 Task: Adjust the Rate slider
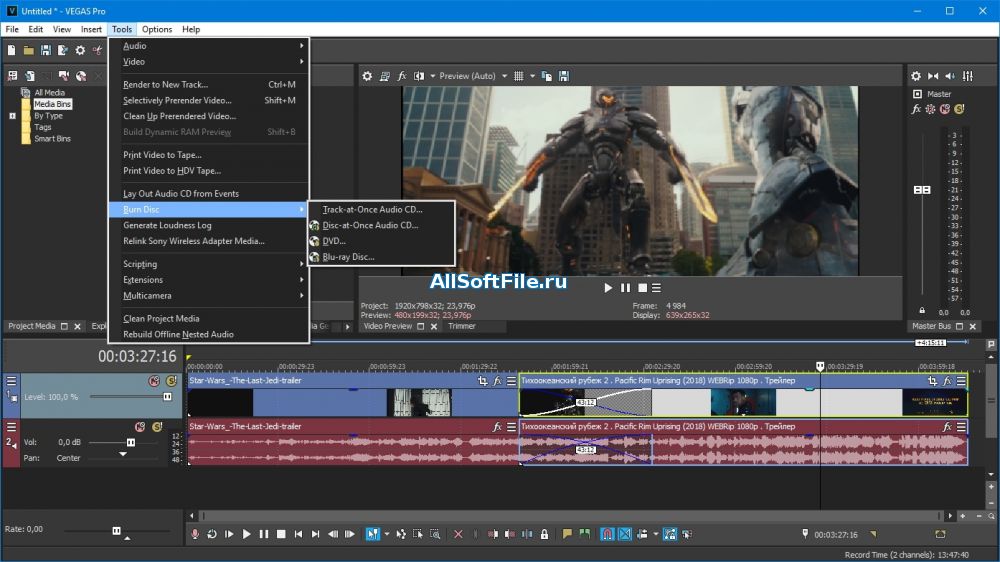tap(117, 531)
